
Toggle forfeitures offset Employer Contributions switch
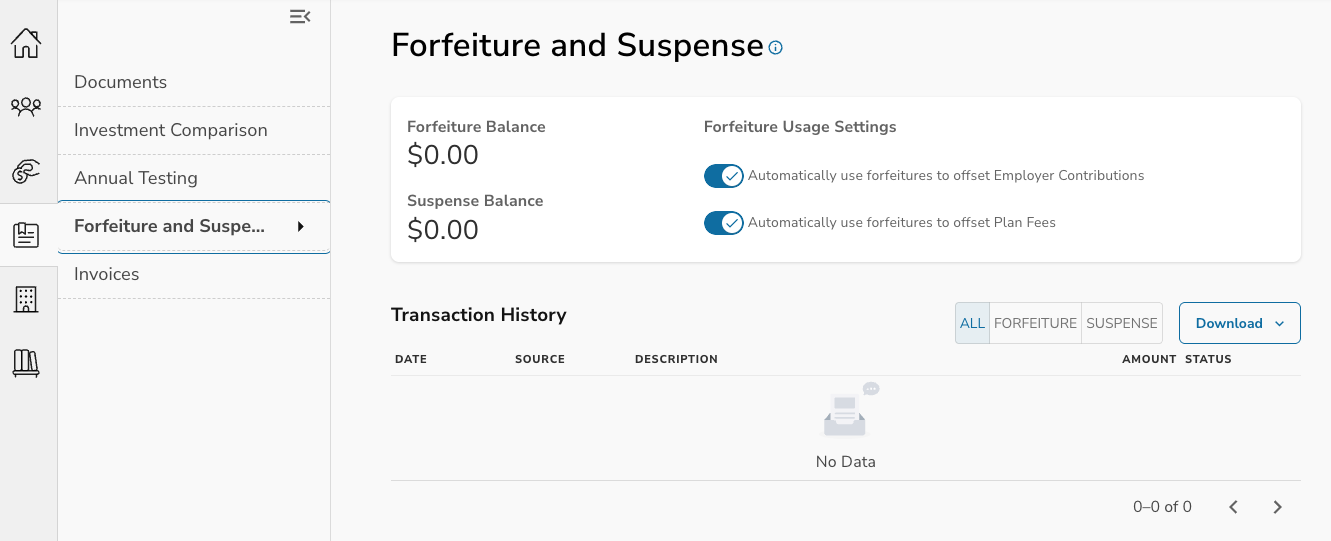[724, 176]
